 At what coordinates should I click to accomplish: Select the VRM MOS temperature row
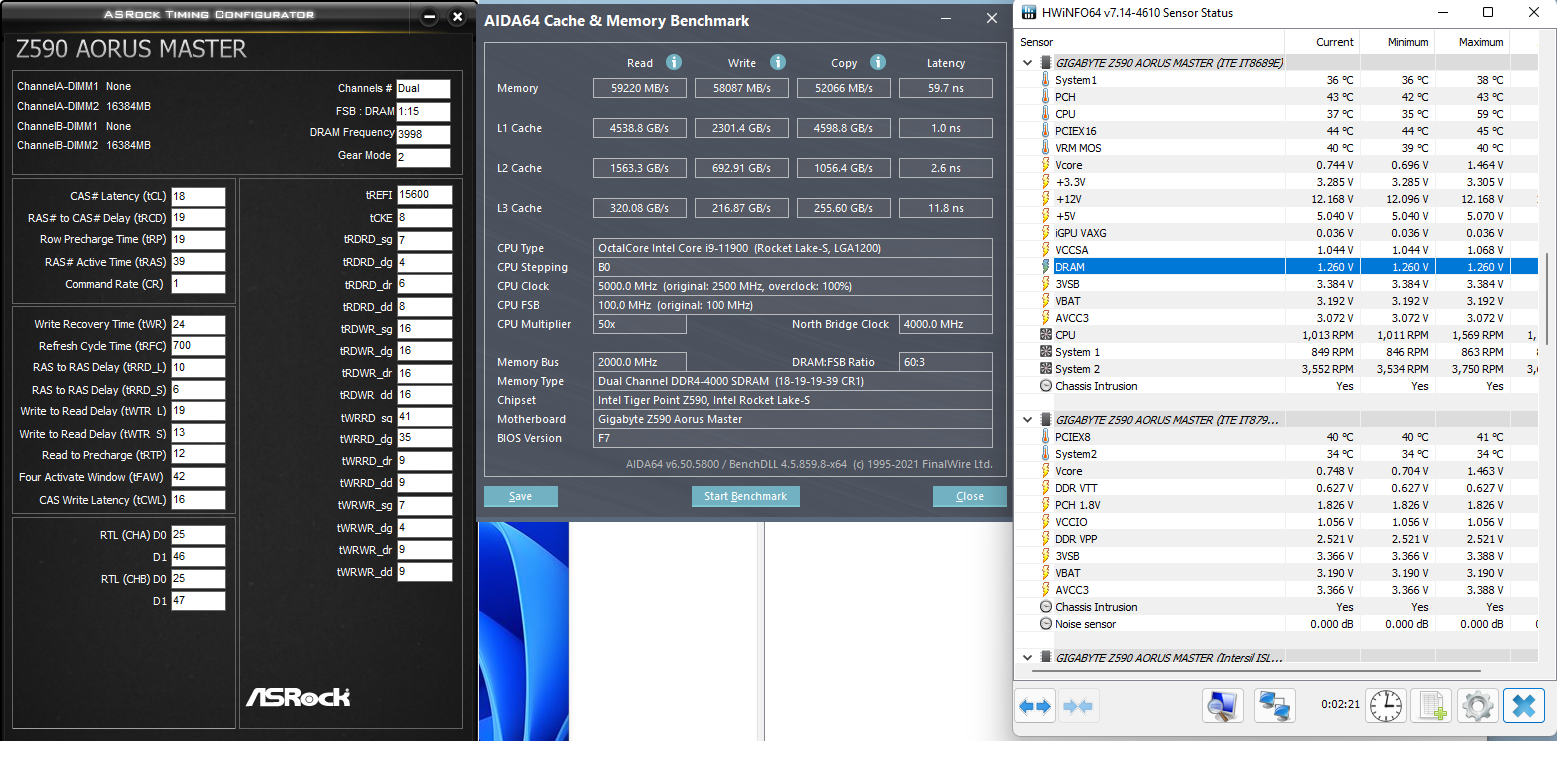click(1277, 148)
